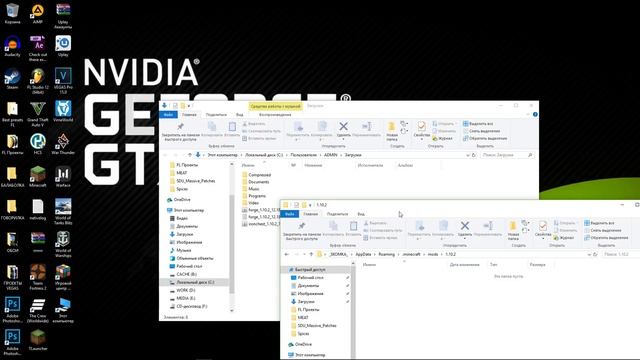Open address history dropdown in Загрузки window

click(x=468, y=155)
